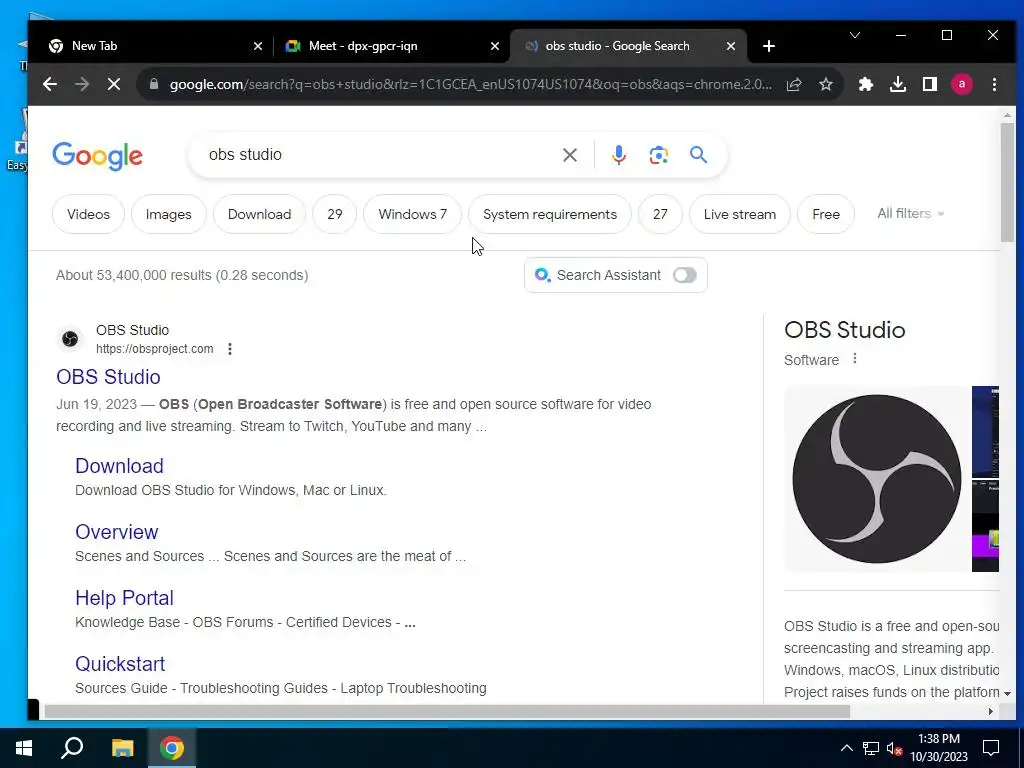Close the obs studio search tab
1024x768 pixels.
tap(731, 46)
